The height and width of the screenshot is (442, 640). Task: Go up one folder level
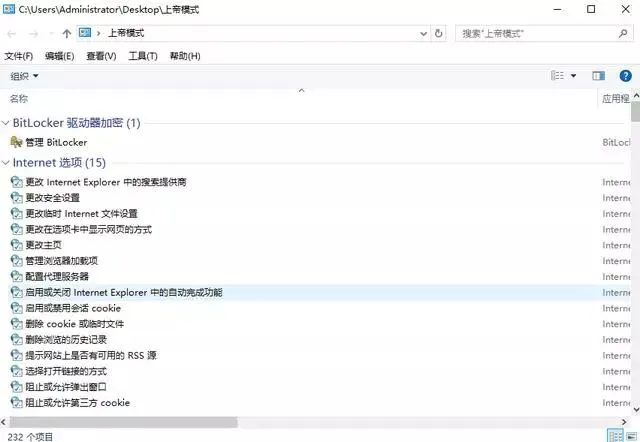(x=67, y=33)
